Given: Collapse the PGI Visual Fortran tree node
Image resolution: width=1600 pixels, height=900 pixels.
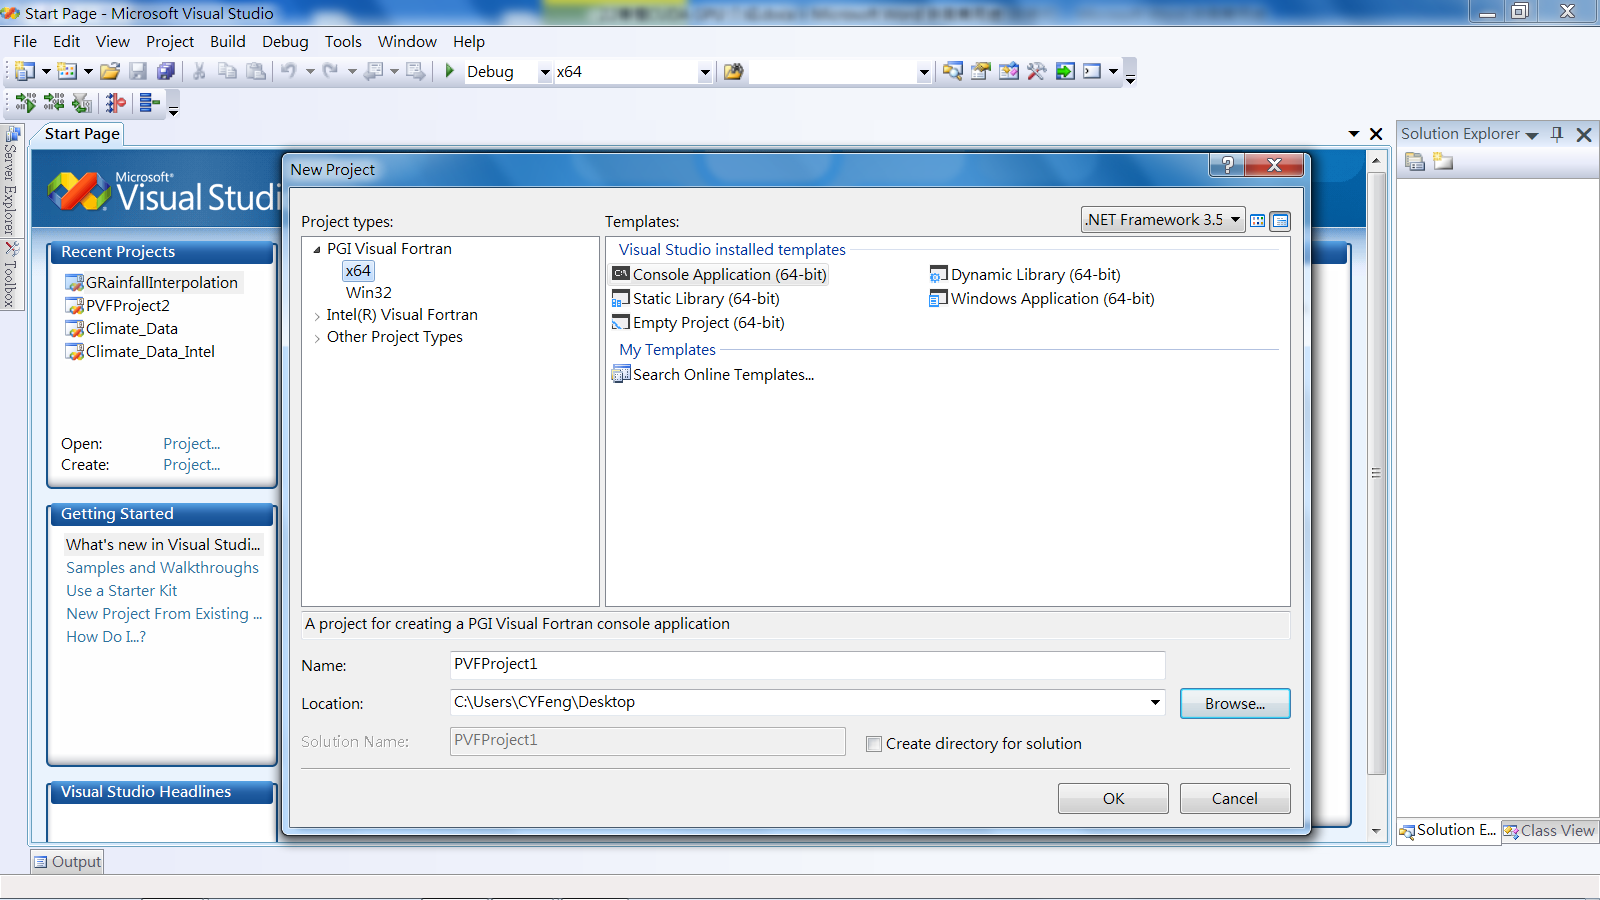Looking at the screenshot, I should pos(317,249).
